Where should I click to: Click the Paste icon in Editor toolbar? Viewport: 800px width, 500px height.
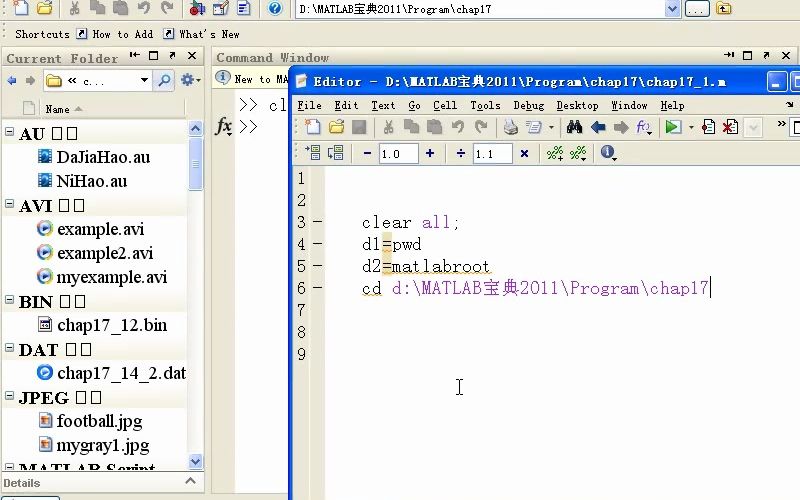(x=434, y=127)
